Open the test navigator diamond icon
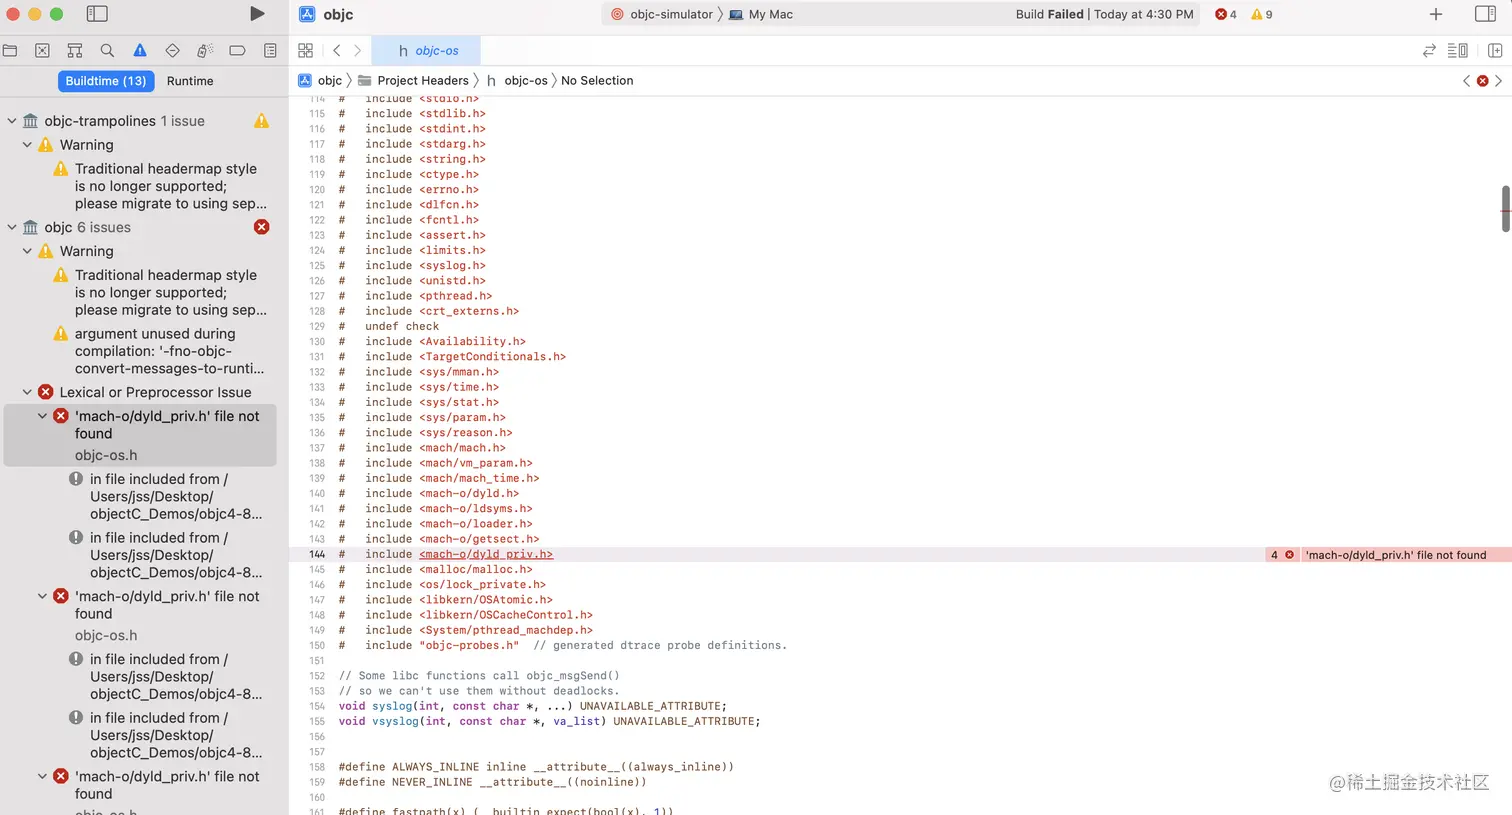 point(172,50)
